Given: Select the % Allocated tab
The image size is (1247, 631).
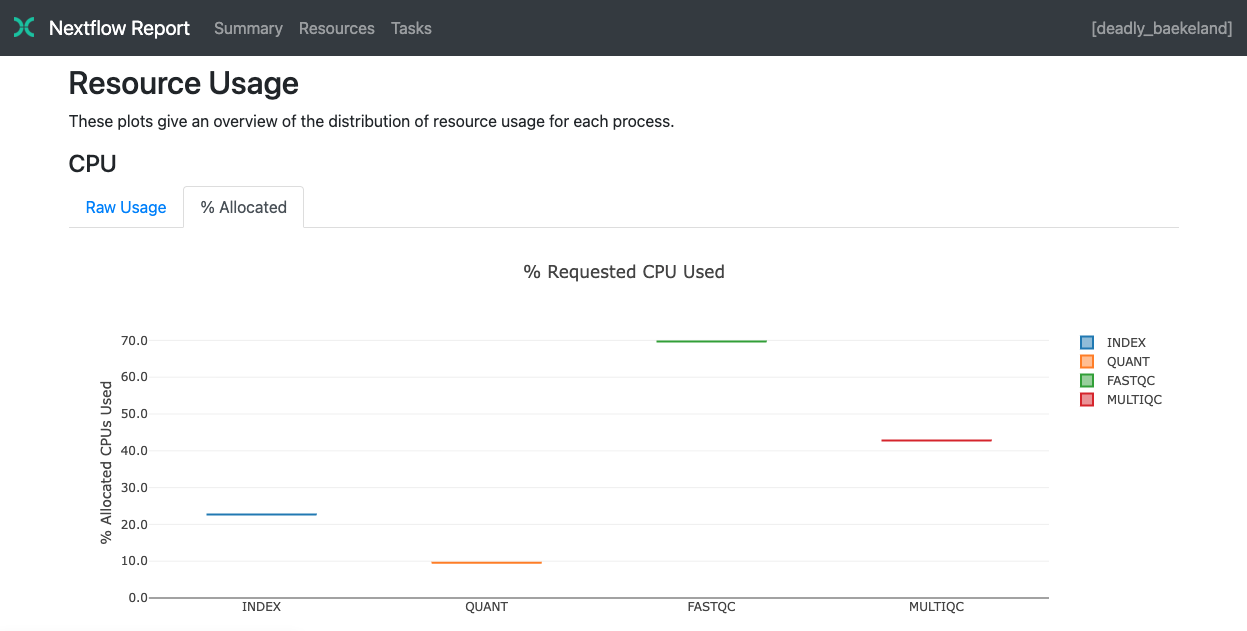Looking at the screenshot, I should tap(243, 207).
